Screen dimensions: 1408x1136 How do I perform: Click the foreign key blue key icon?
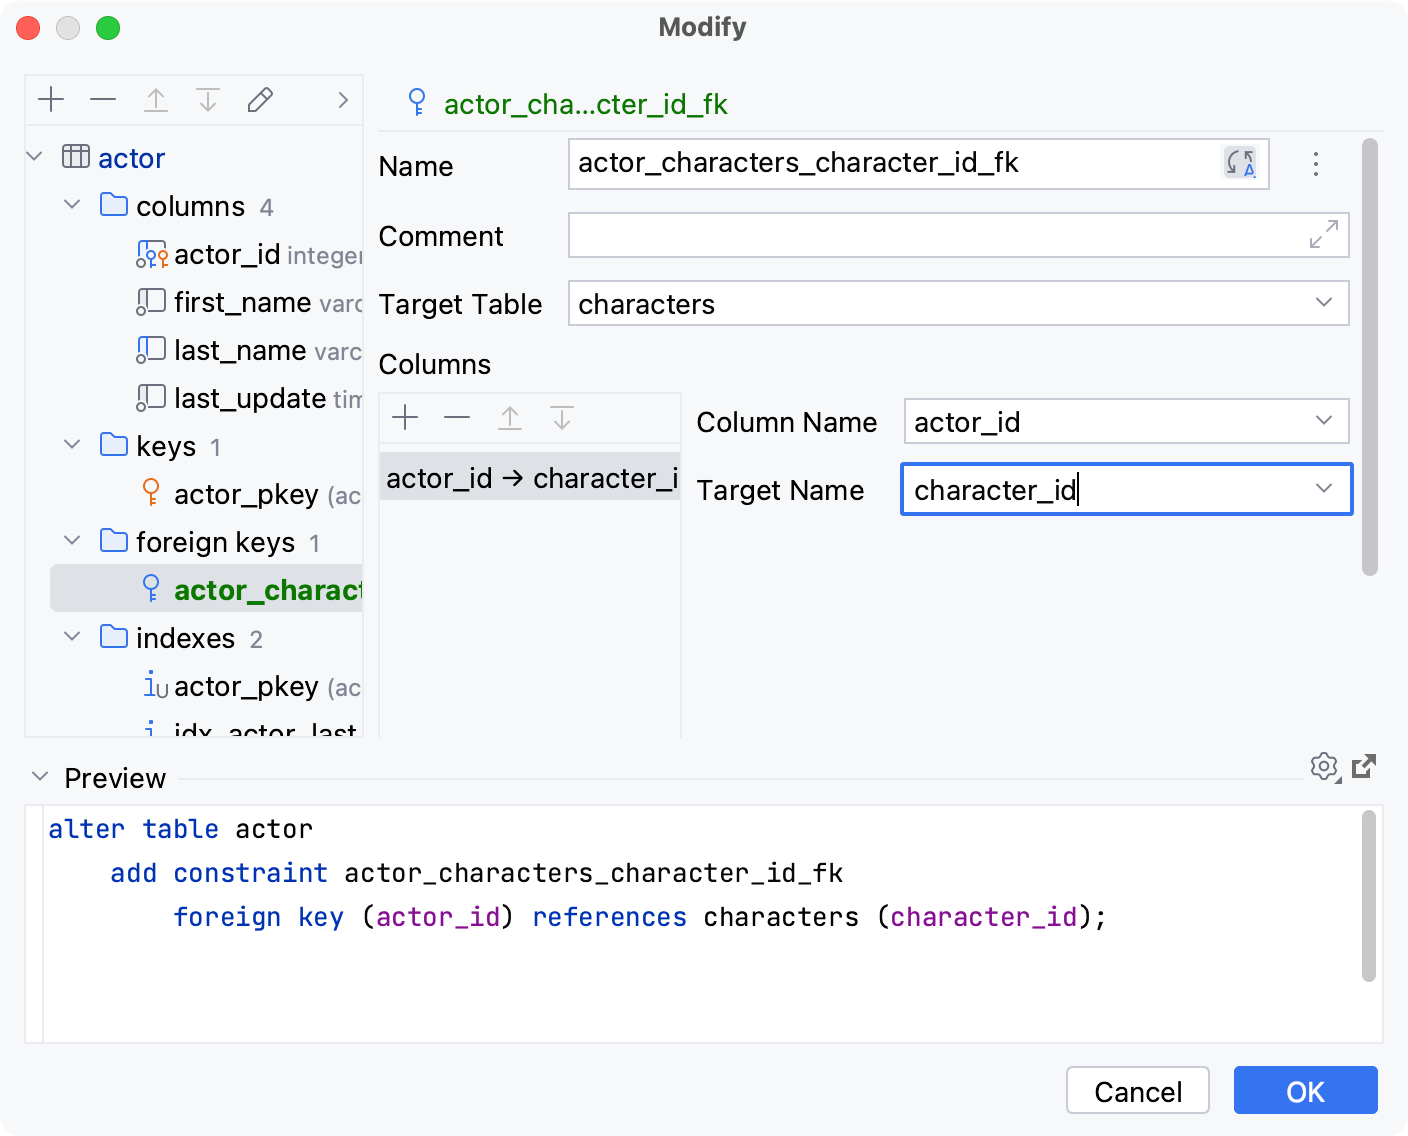pos(151,588)
